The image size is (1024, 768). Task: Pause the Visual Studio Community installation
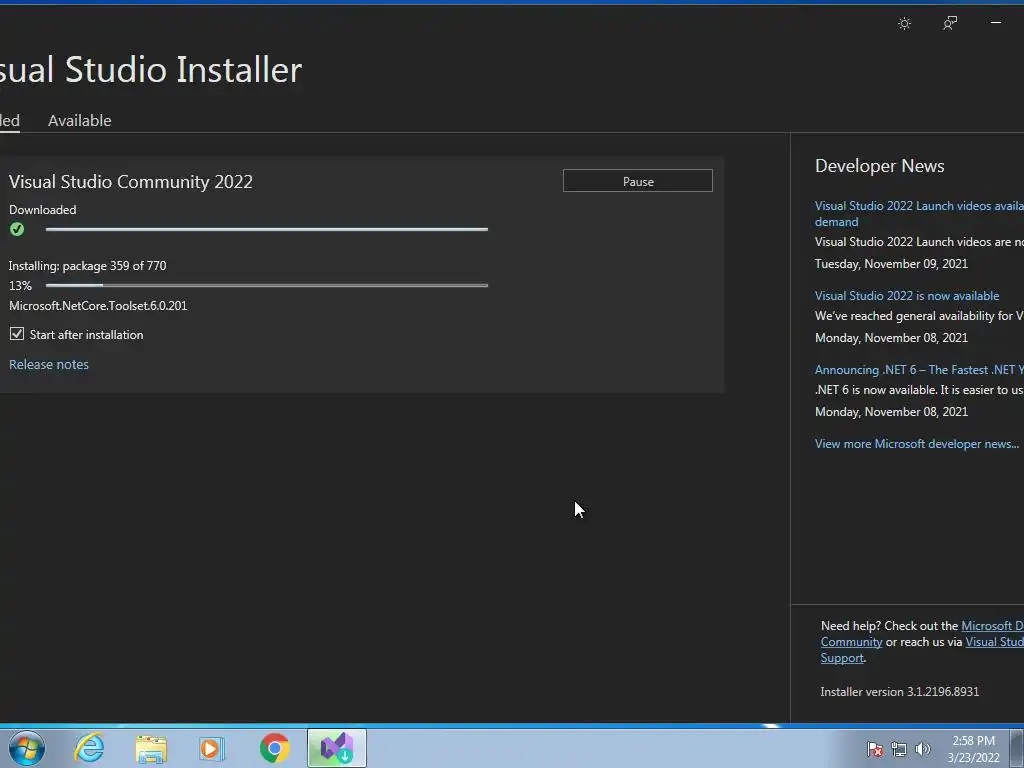(637, 181)
